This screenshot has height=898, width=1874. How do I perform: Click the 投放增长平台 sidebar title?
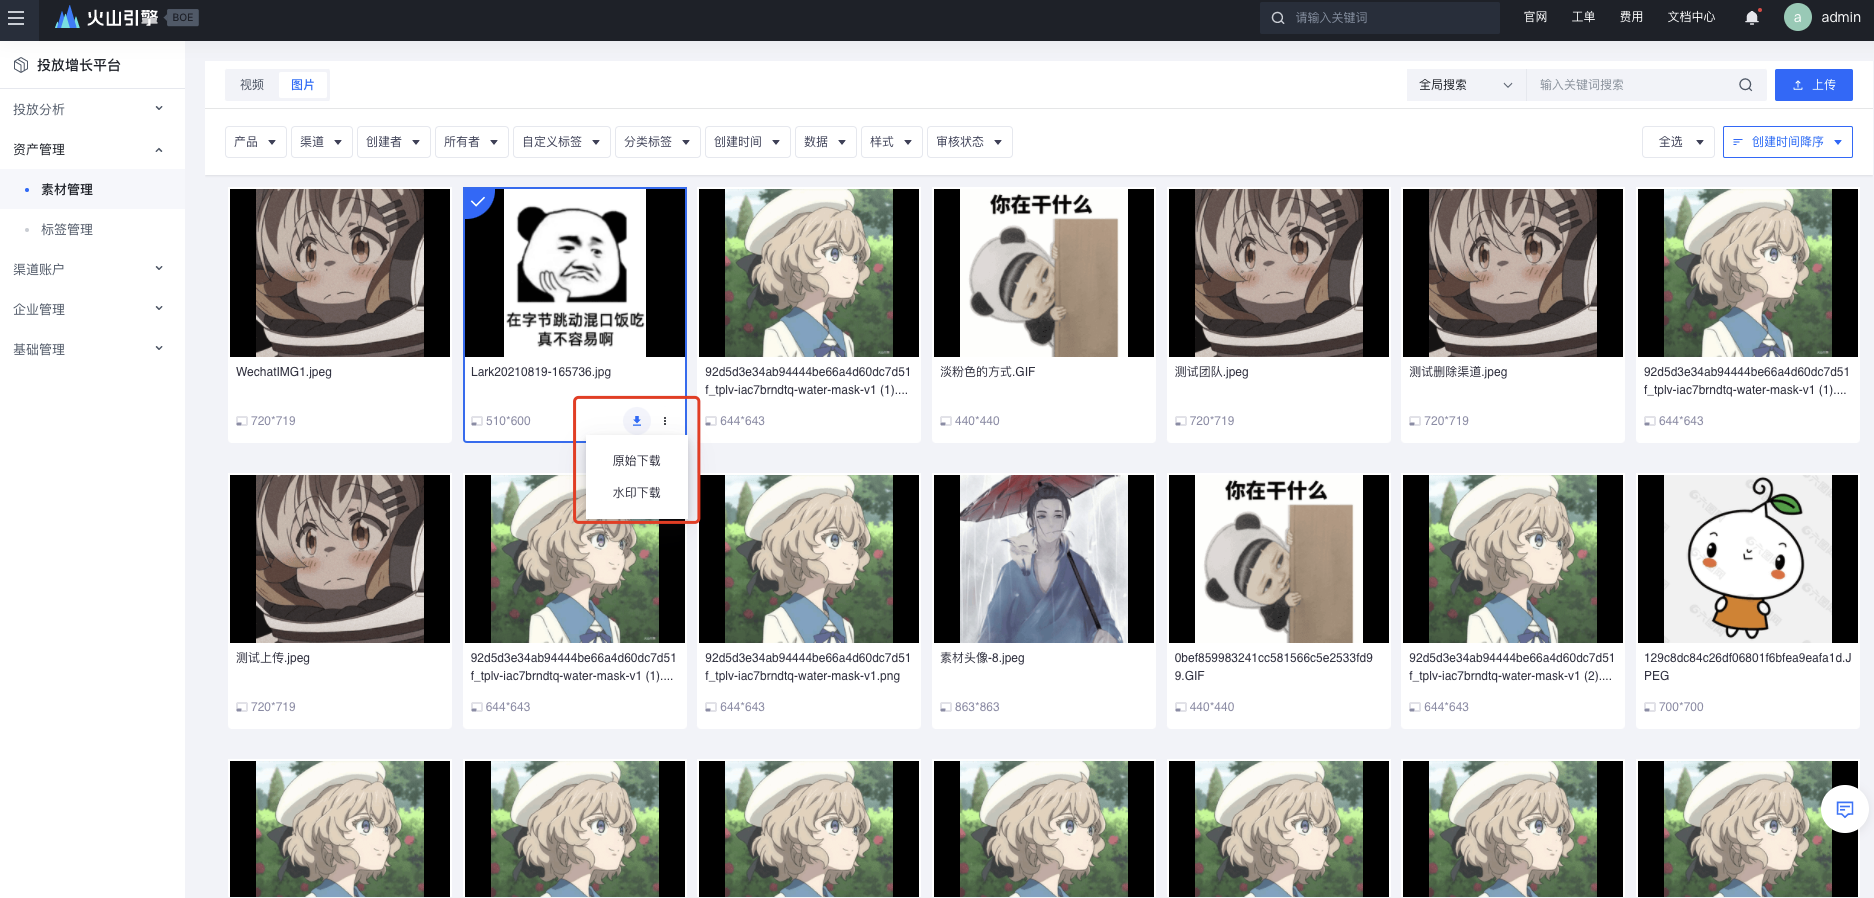coord(79,65)
